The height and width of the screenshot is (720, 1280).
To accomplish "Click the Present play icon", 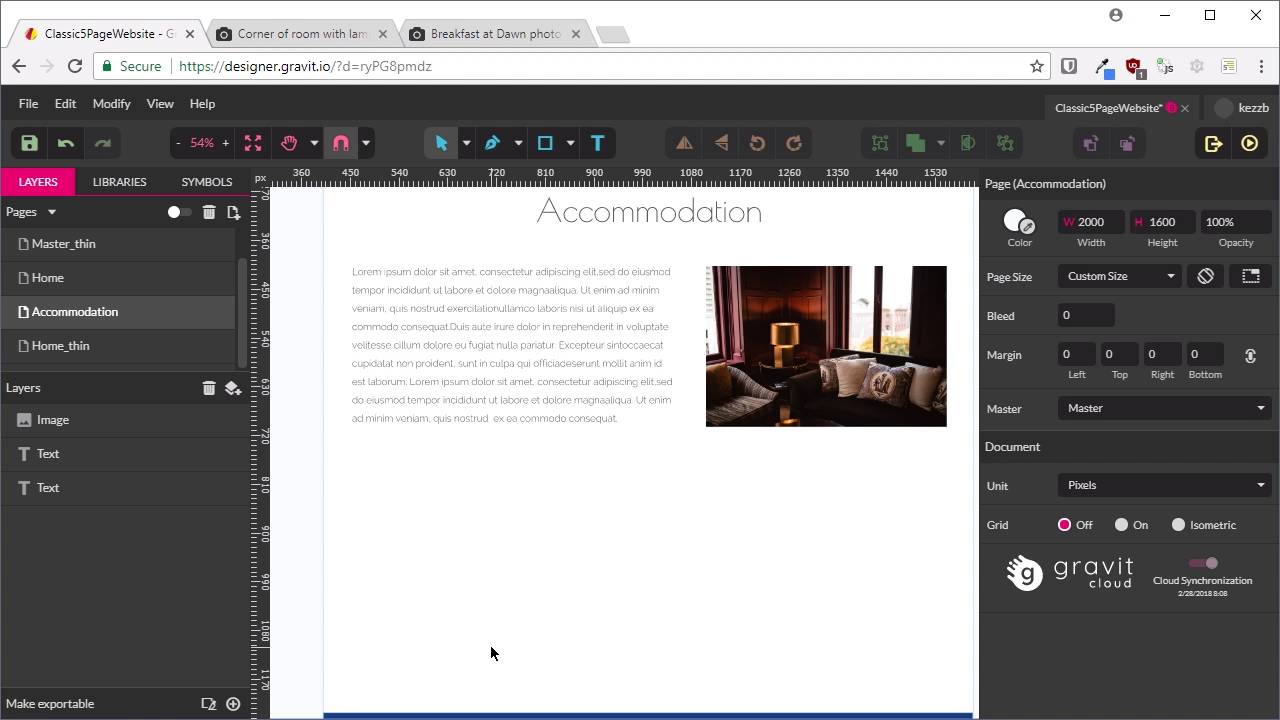I will (1249, 143).
